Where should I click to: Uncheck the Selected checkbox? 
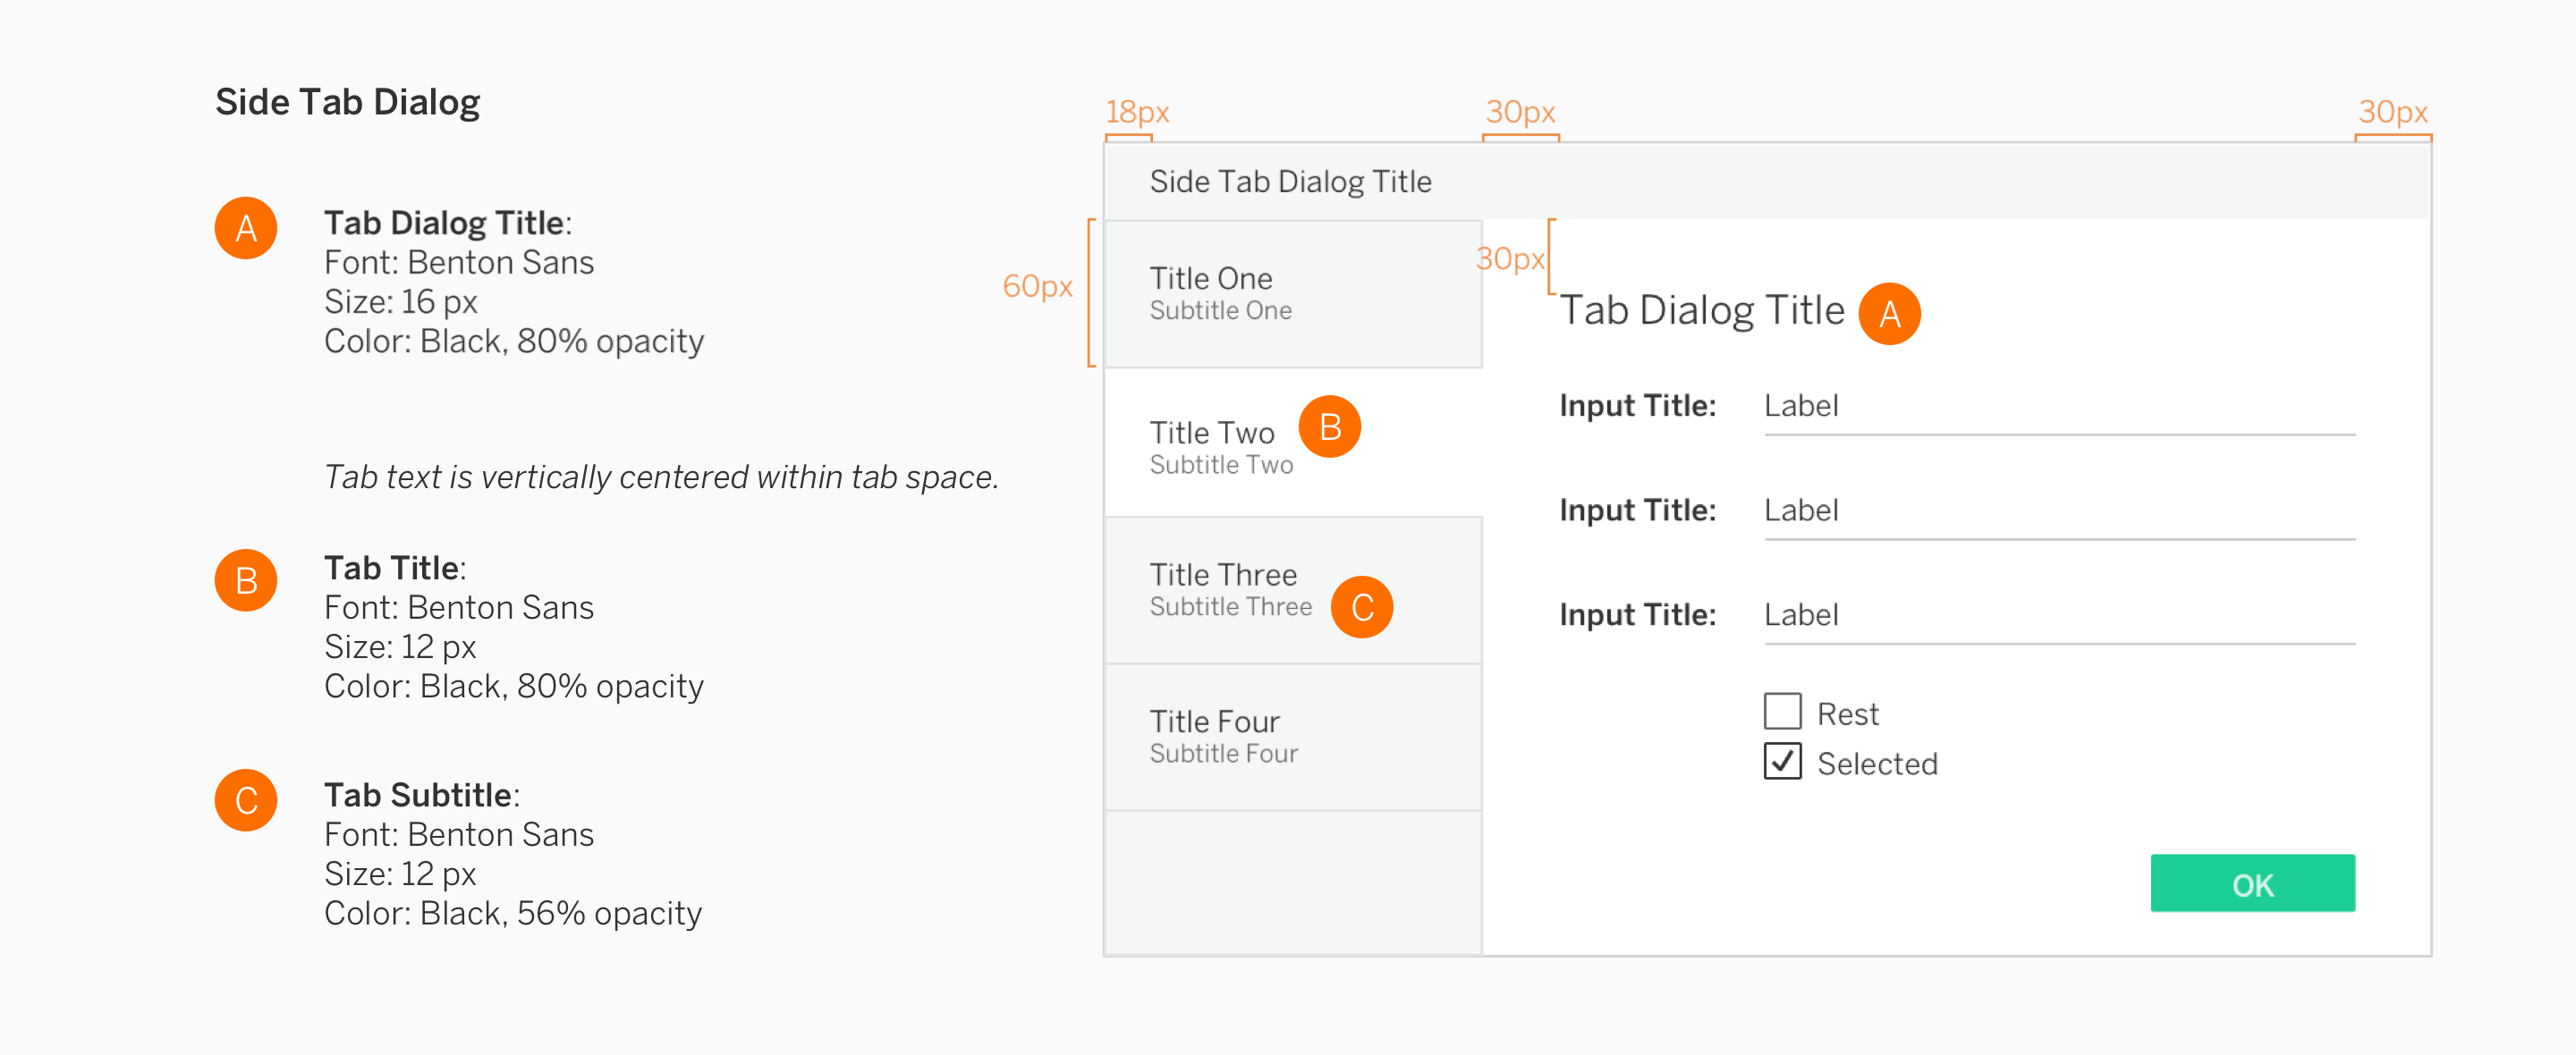pos(1782,762)
